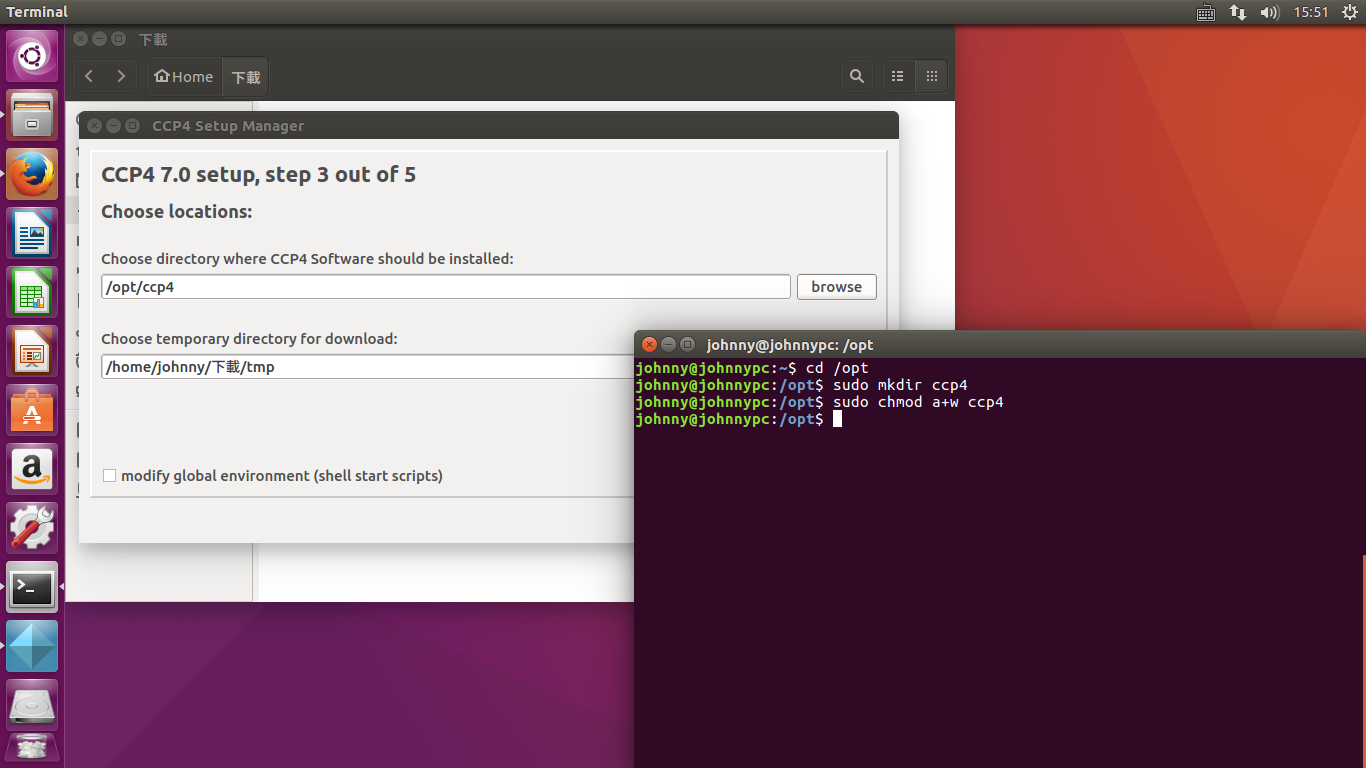
Task: Enable modify global environment checkbox
Action: click(110, 476)
